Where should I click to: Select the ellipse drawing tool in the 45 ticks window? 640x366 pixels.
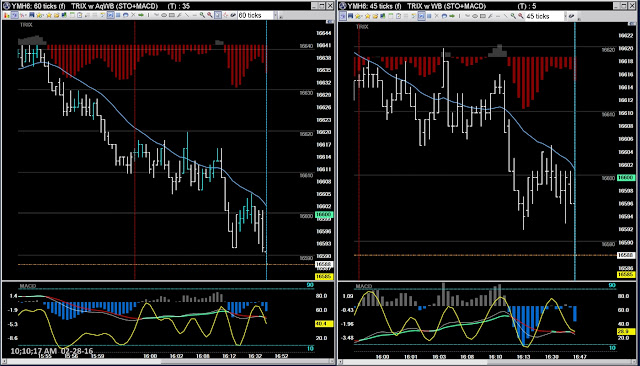pyautogui.click(x=475, y=16)
